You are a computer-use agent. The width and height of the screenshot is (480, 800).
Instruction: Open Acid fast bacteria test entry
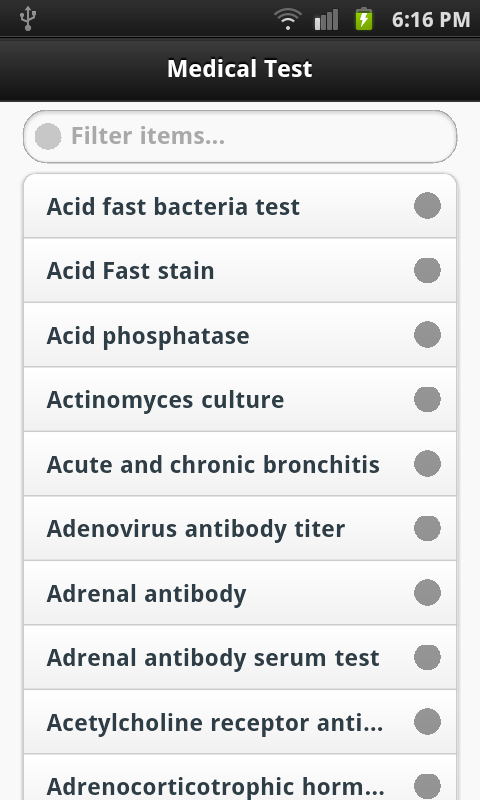pos(240,206)
